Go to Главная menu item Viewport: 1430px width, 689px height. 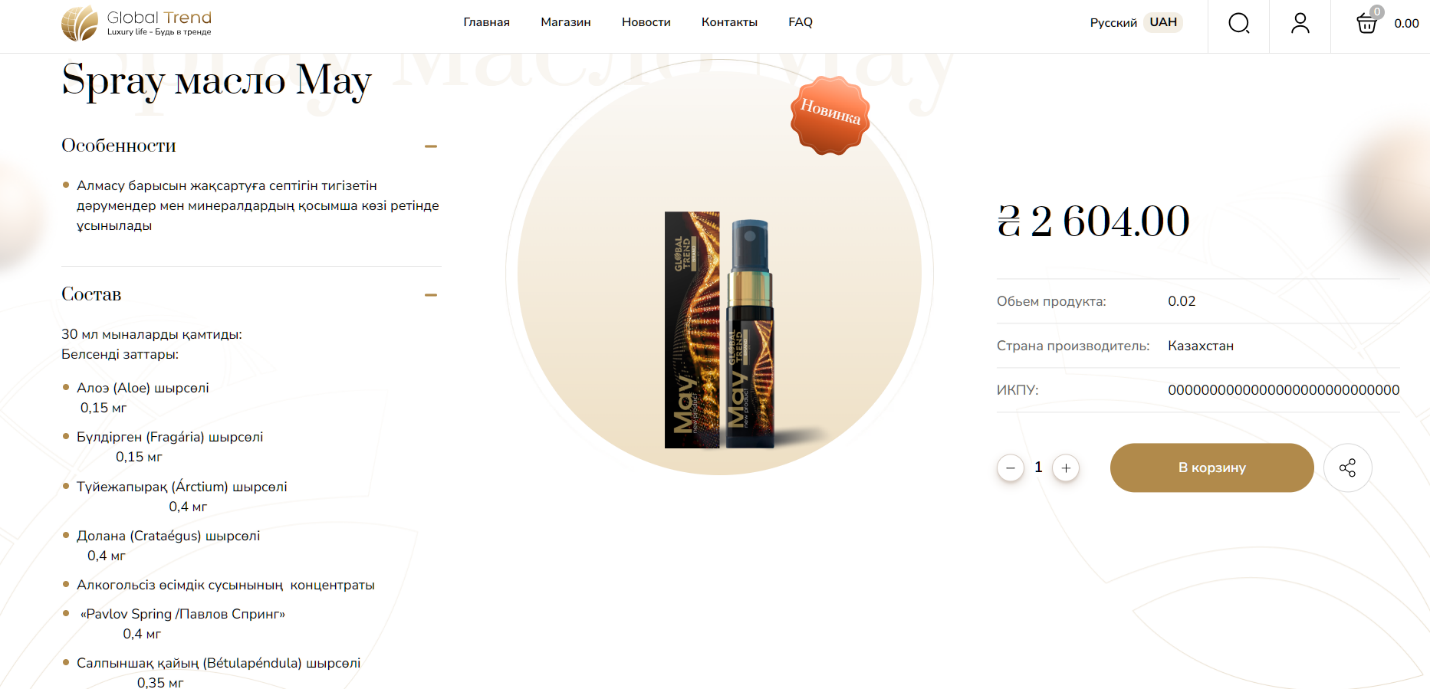487,22
